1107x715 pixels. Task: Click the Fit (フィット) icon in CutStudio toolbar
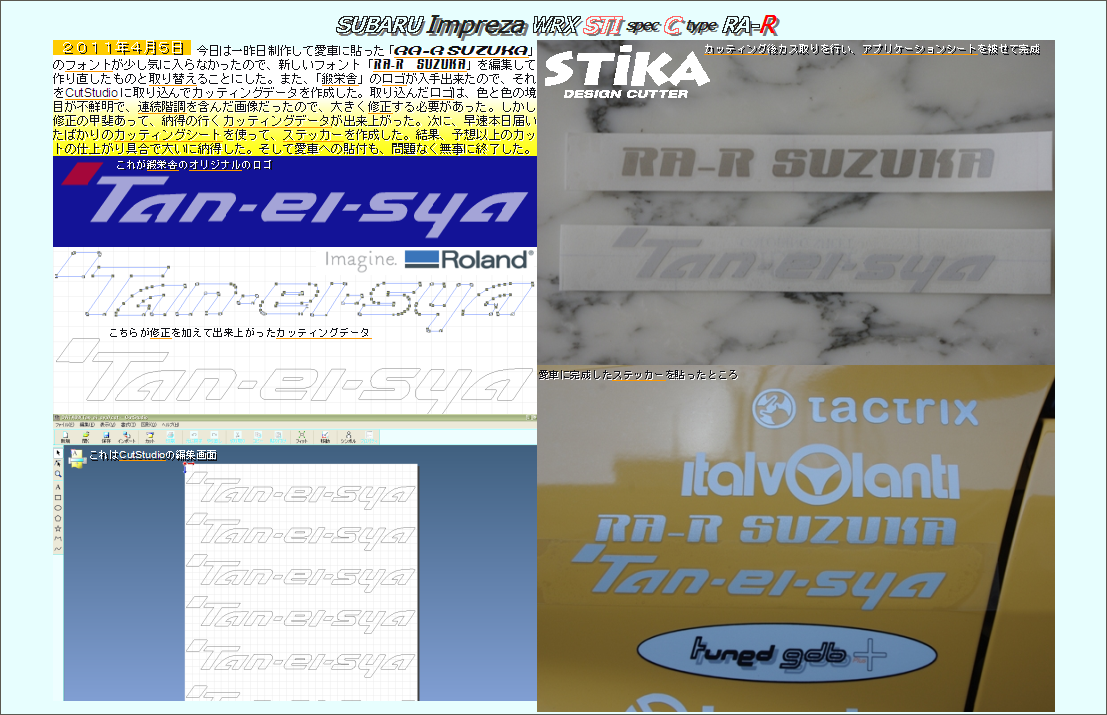[x=301, y=437]
